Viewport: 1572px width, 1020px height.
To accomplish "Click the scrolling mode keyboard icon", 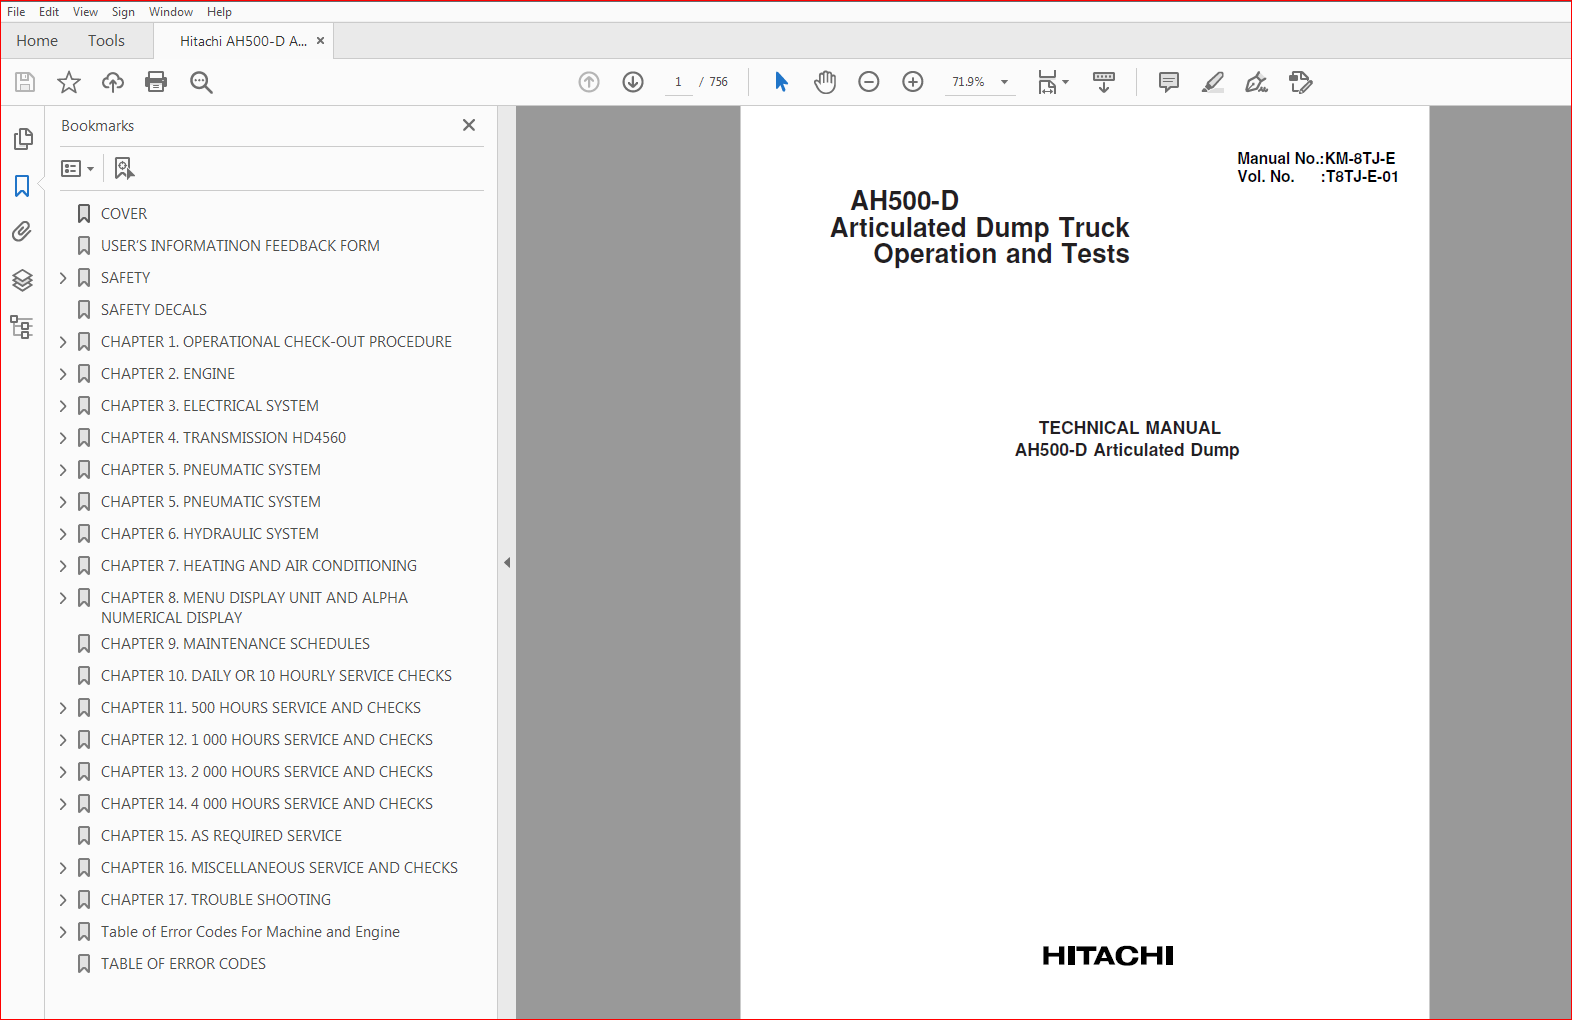I will 1104,82.
